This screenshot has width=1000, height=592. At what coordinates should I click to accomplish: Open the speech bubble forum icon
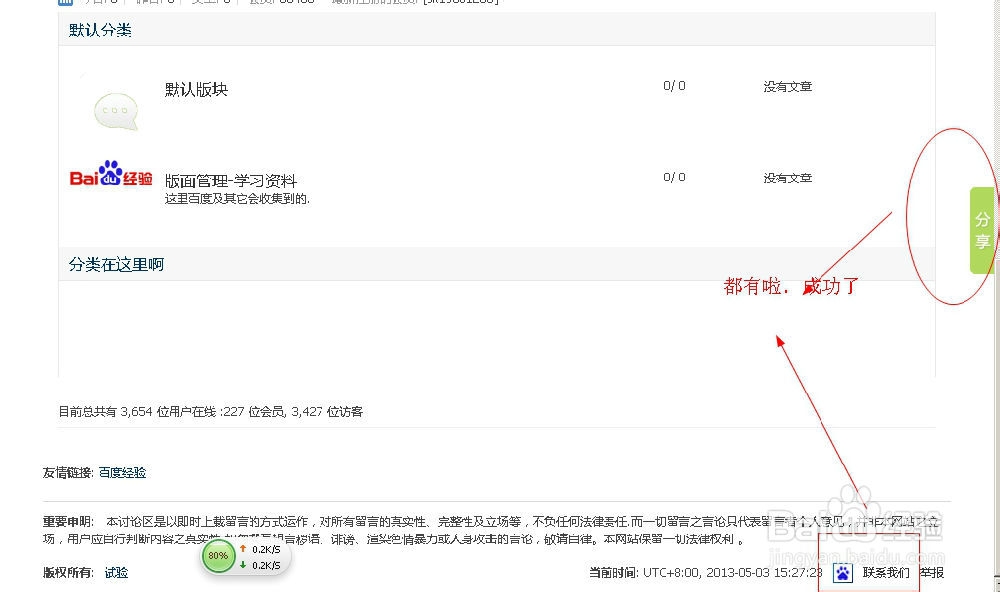tap(115, 108)
